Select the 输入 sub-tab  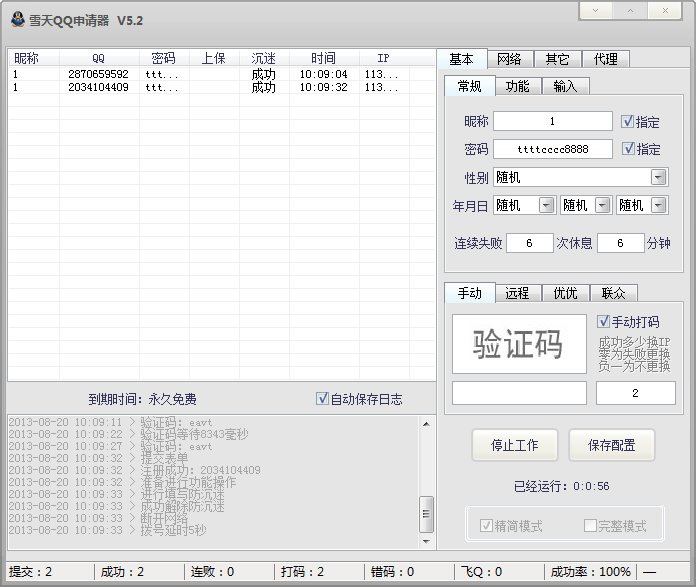tap(566, 86)
